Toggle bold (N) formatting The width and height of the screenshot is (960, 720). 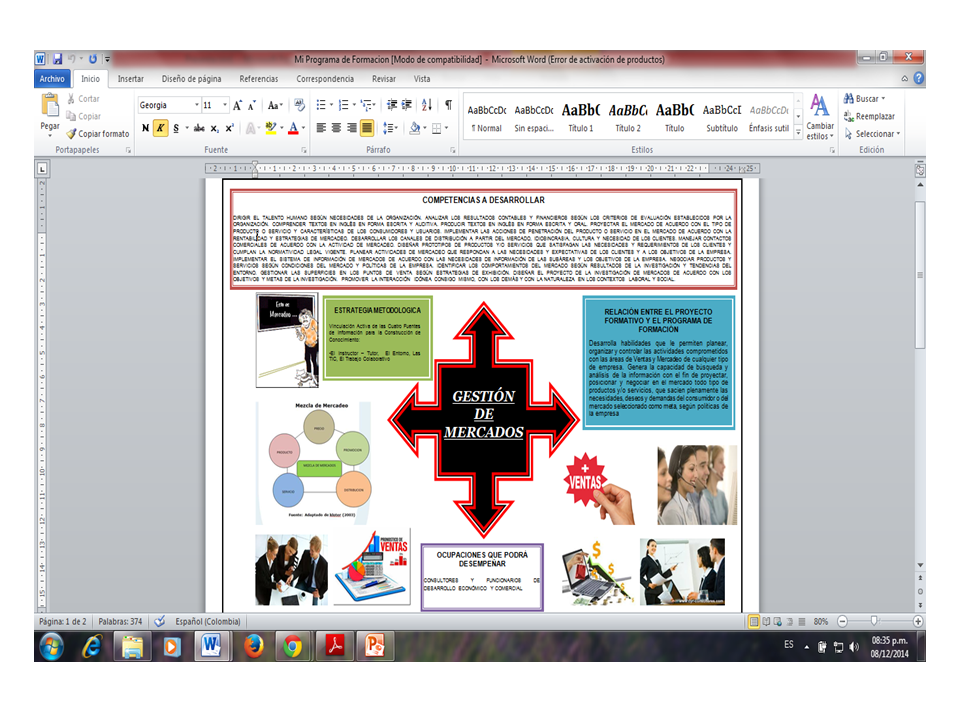coord(145,128)
